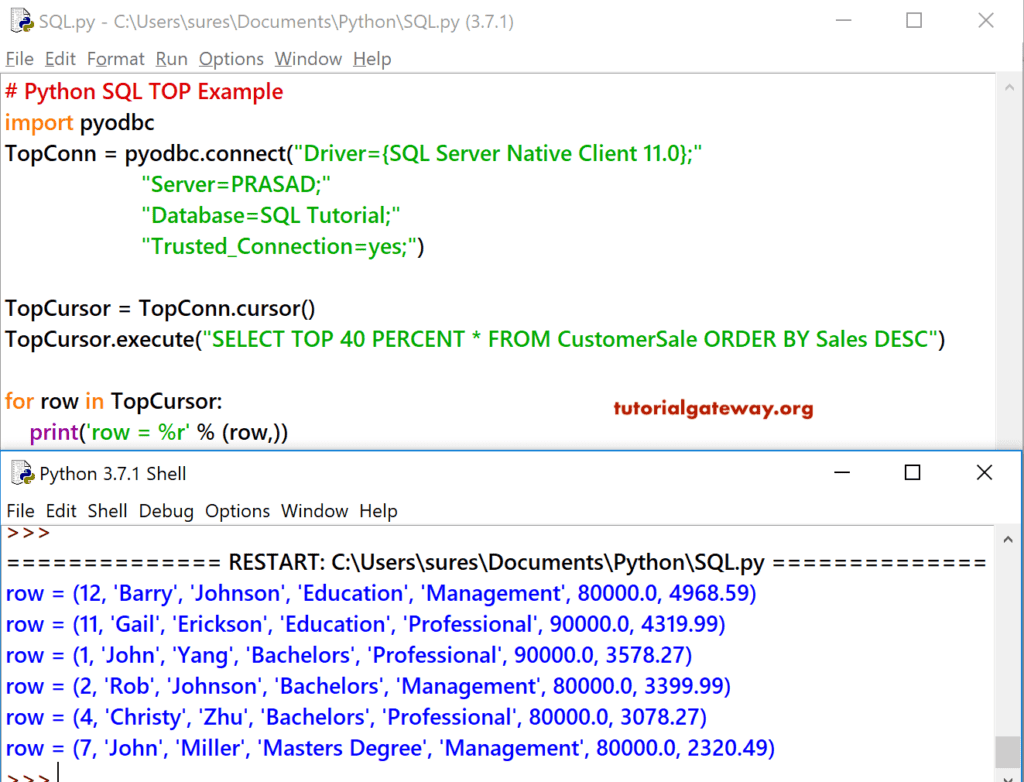Viewport: 1024px width, 782px height.
Task: Open the Run menu in the editor
Action: tap(170, 59)
